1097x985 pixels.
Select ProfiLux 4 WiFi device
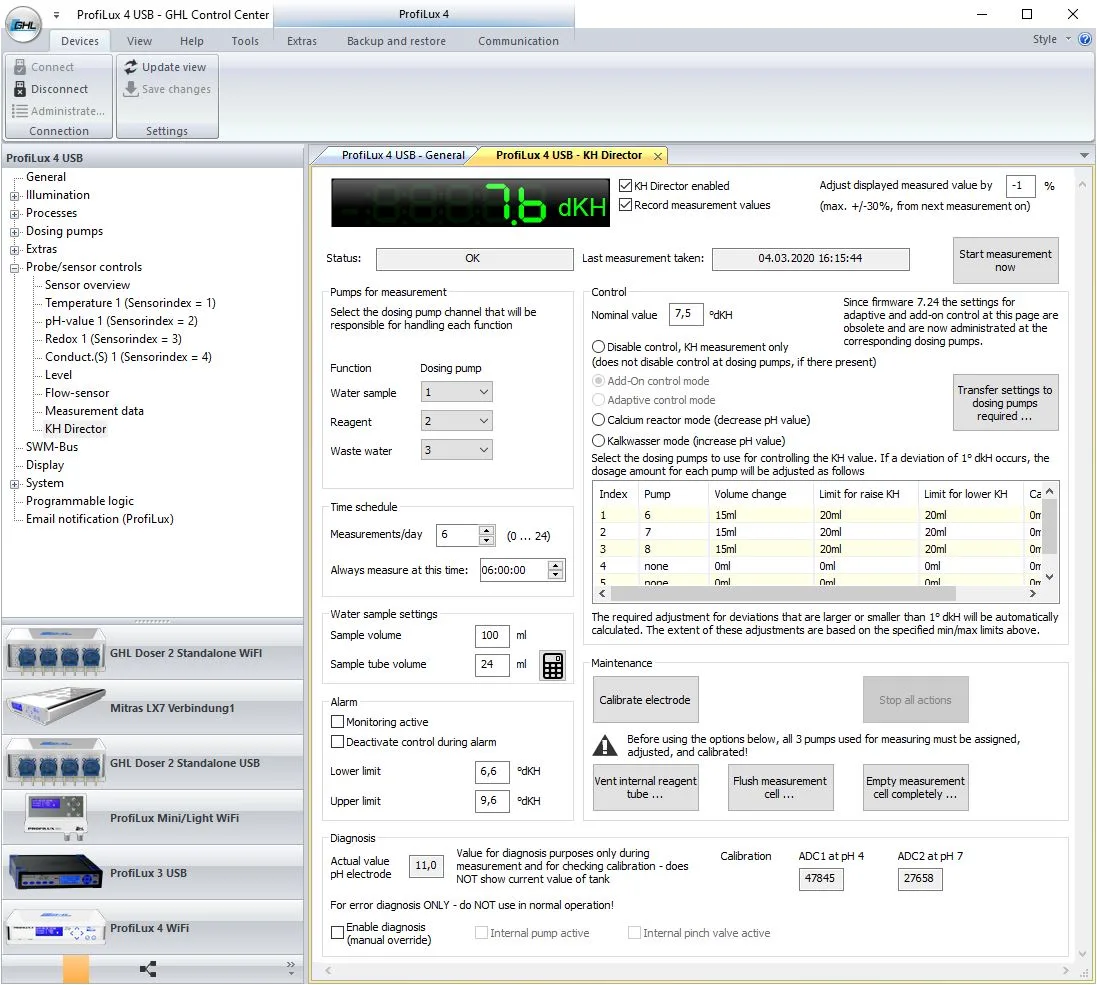(153, 928)
